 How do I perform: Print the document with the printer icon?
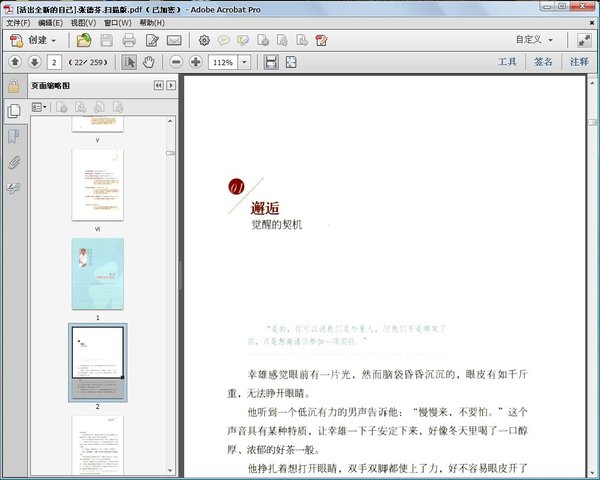click(129, 41)
